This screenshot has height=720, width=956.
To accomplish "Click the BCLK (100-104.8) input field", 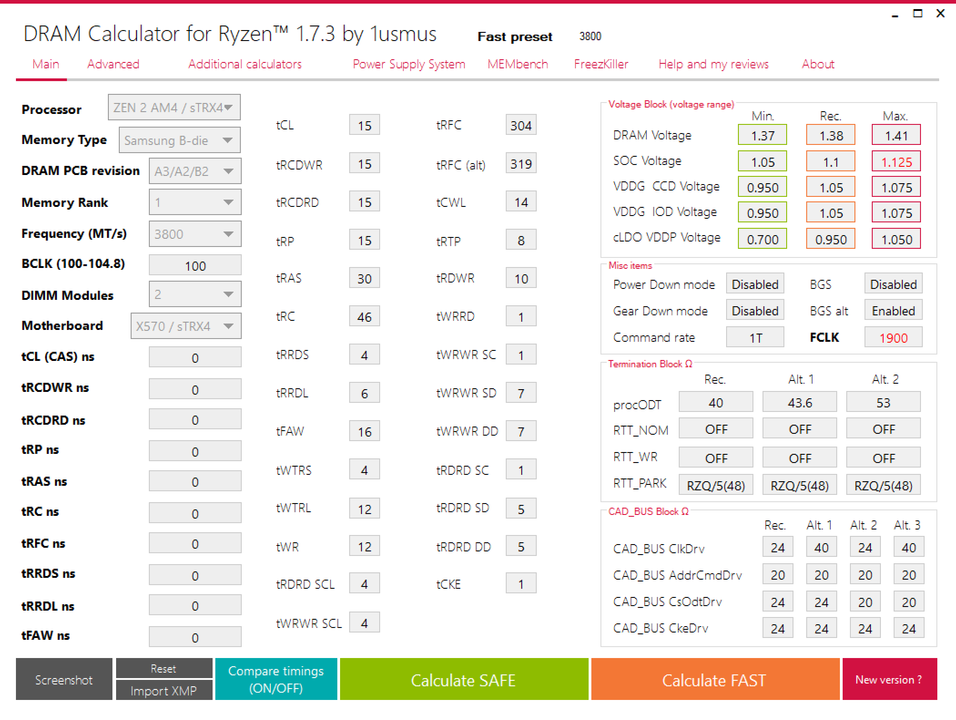I will tap(195, 266).
